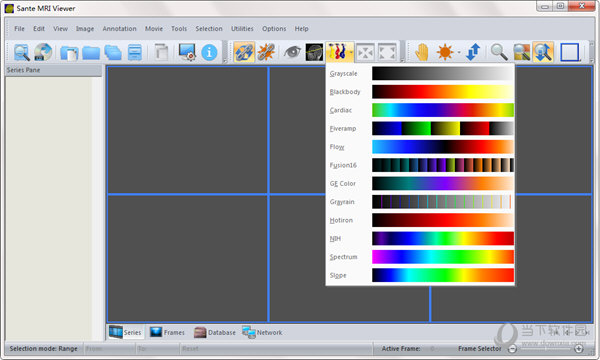
Task: Select the Fusion16 palette entry
Action: tap(420, 165)
